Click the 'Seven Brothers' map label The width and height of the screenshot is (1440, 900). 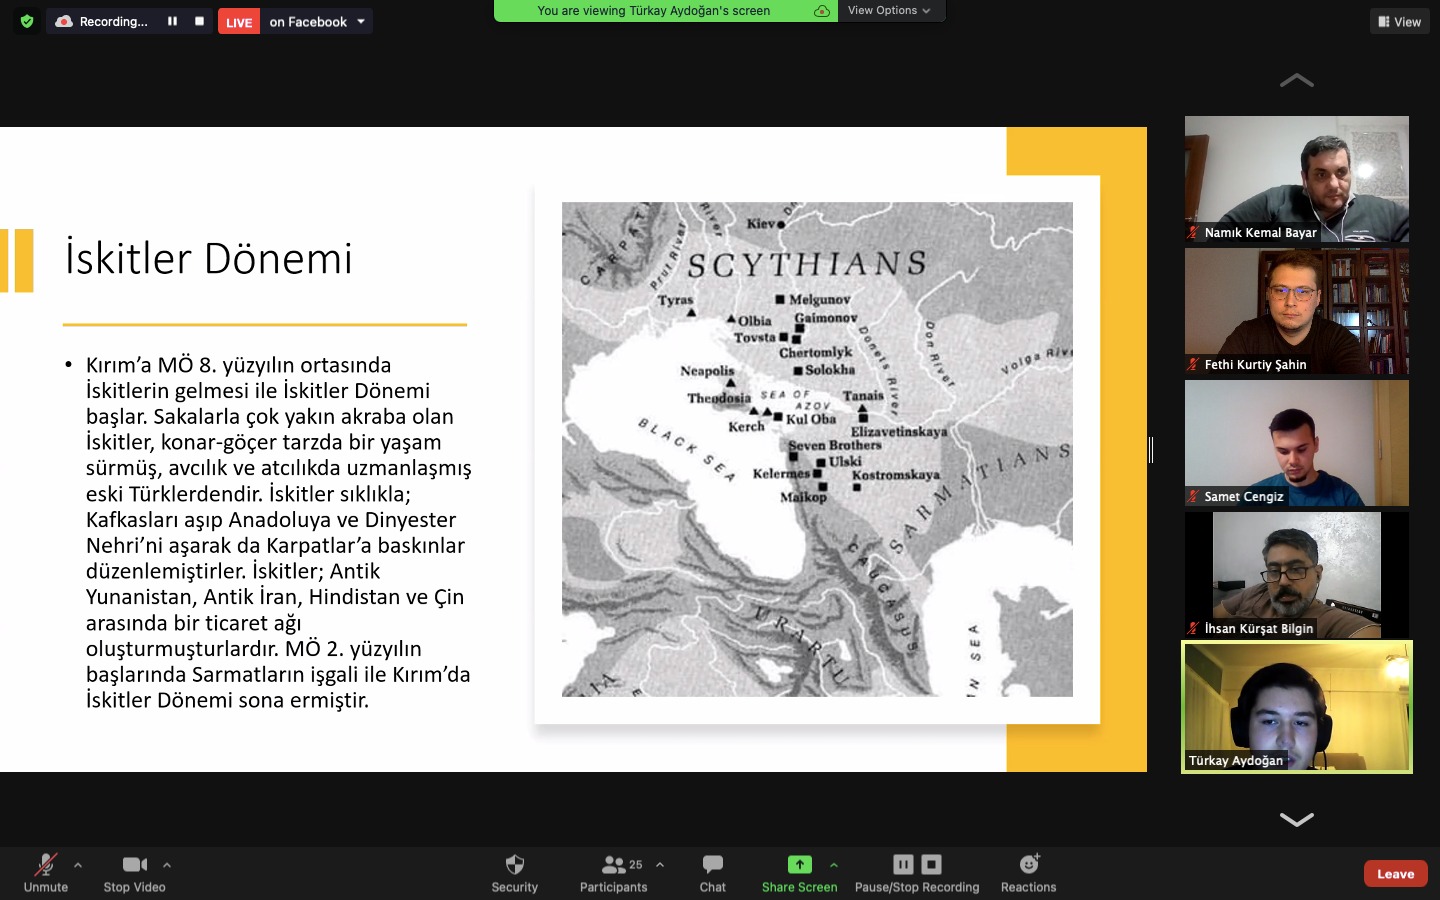click(835, 446)
